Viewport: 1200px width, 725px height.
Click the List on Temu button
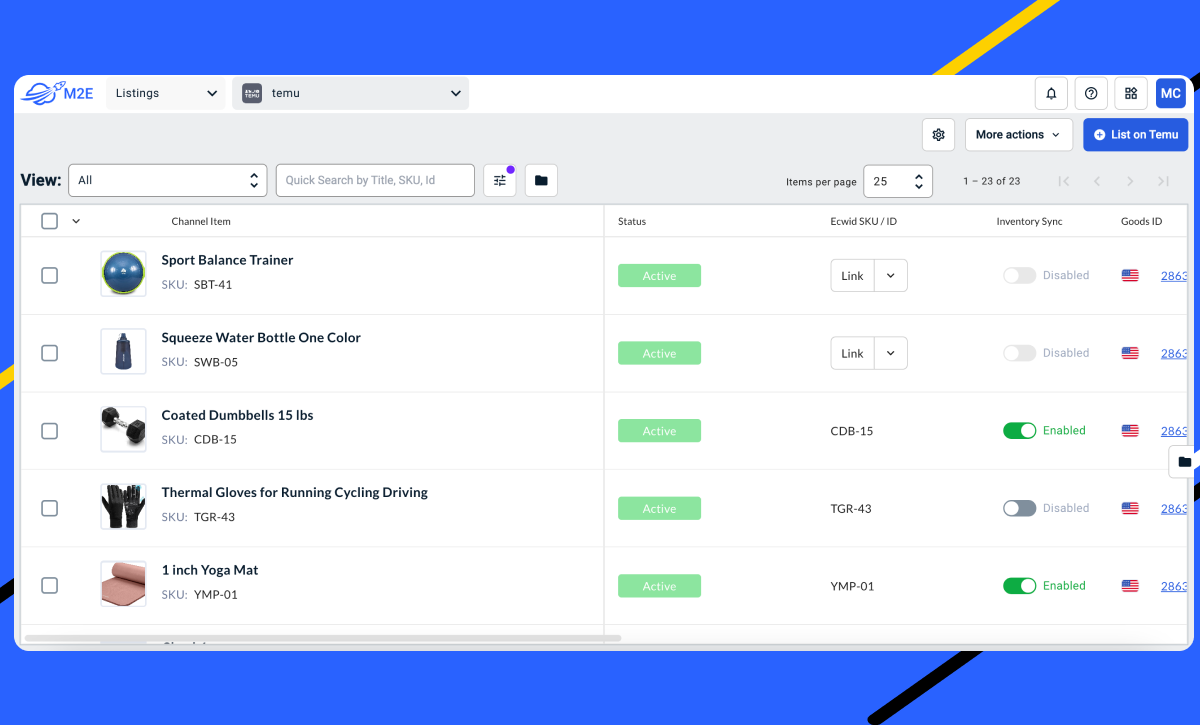[x=1135, y=135]
